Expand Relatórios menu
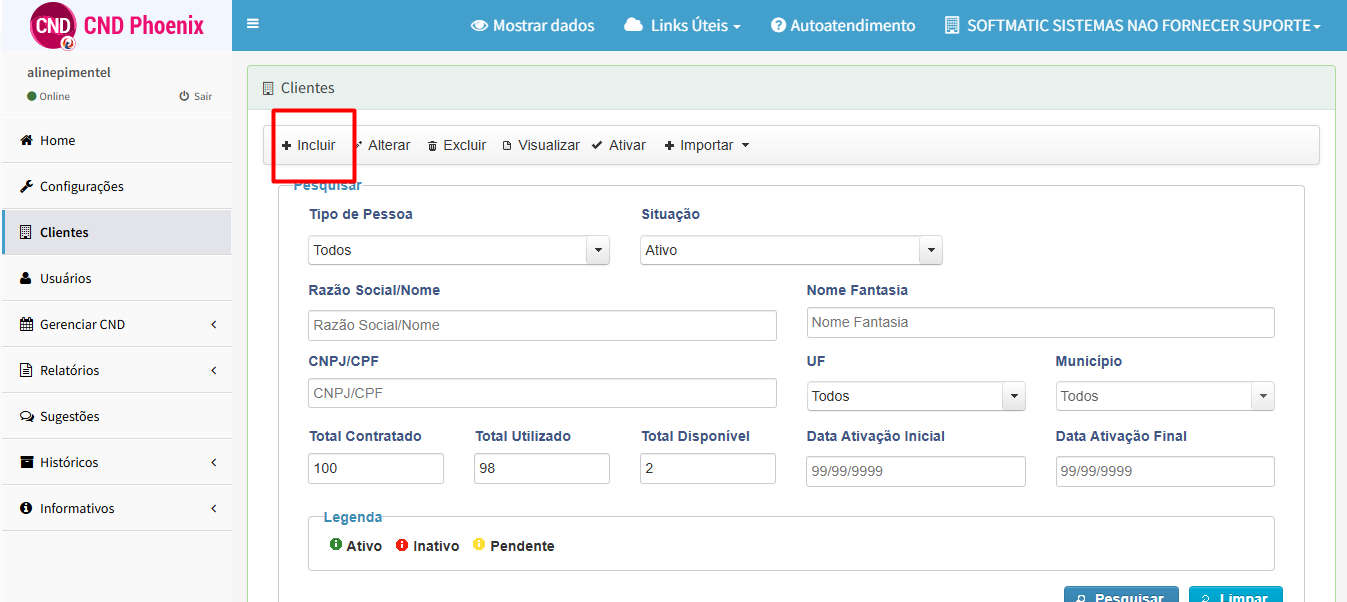The image size is (1347, 602). tap(116, 370)
